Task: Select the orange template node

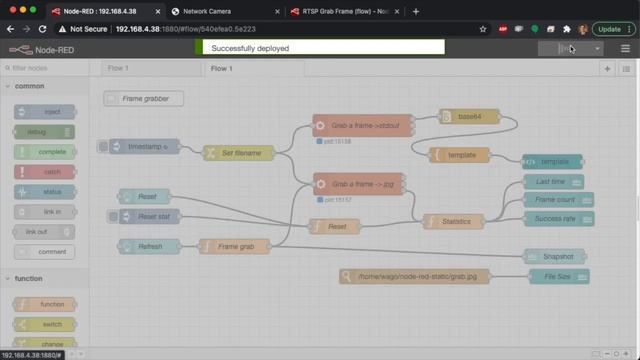Action: coord(459,155)
